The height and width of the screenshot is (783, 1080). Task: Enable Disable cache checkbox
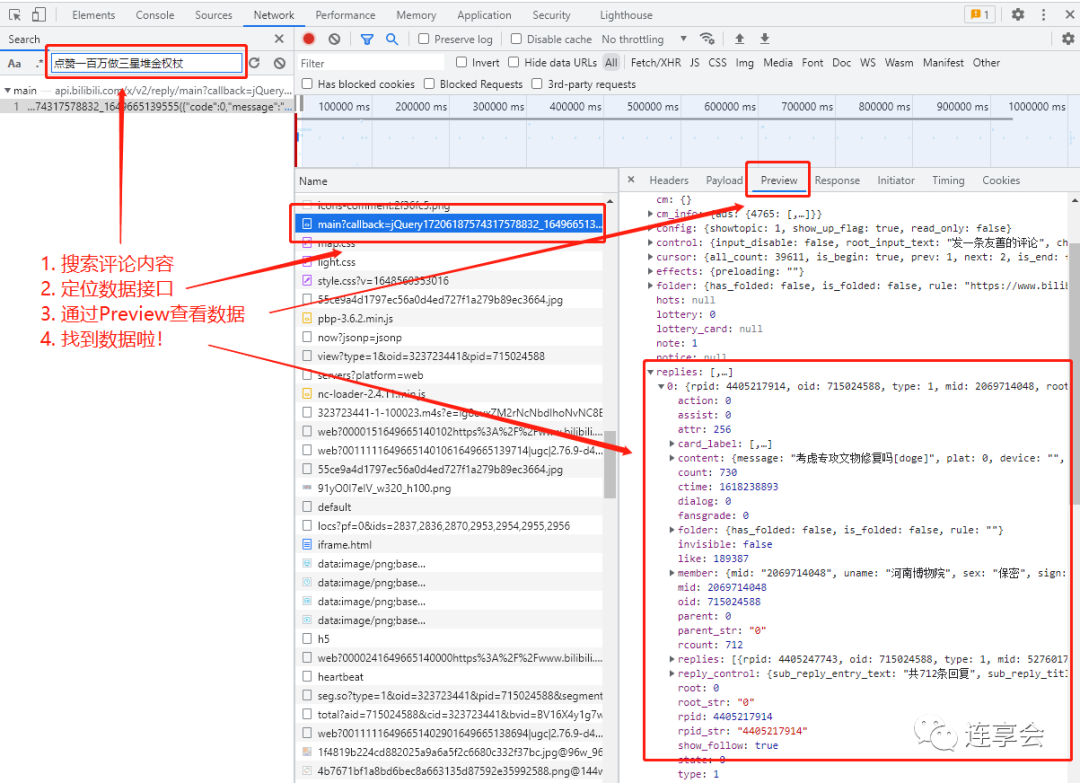(516, 39)
